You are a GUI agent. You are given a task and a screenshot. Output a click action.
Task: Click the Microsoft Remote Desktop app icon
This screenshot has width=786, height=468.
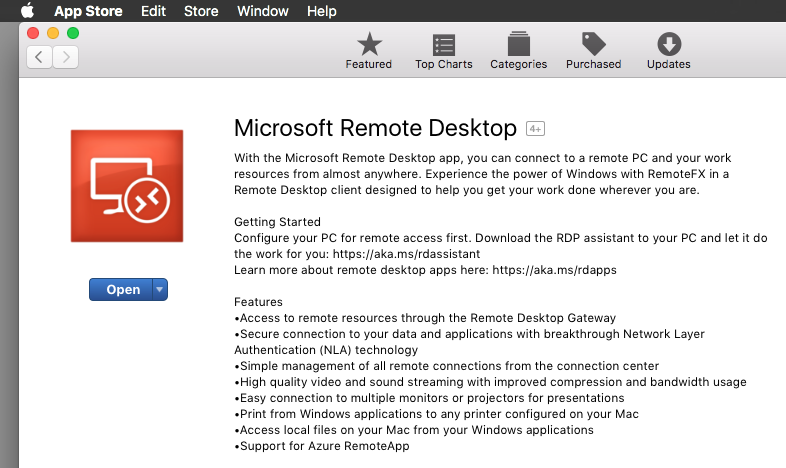point(127,186)
